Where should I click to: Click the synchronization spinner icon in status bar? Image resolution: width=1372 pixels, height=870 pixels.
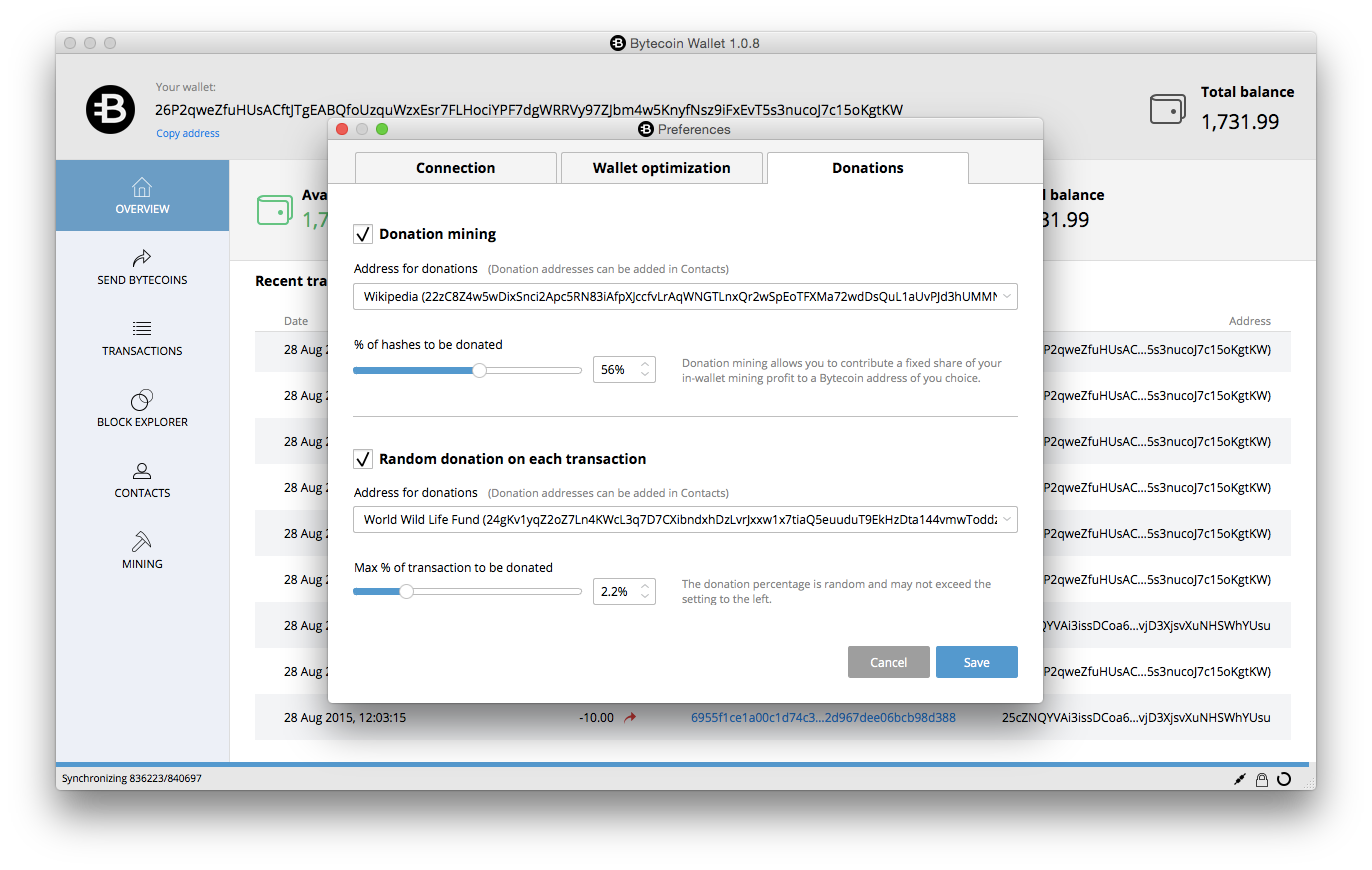tap(1284, 778)
